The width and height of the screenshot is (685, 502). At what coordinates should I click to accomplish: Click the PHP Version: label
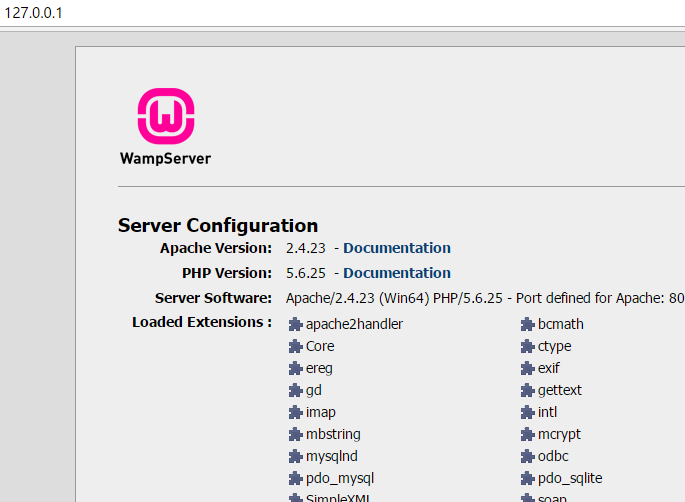227,273
